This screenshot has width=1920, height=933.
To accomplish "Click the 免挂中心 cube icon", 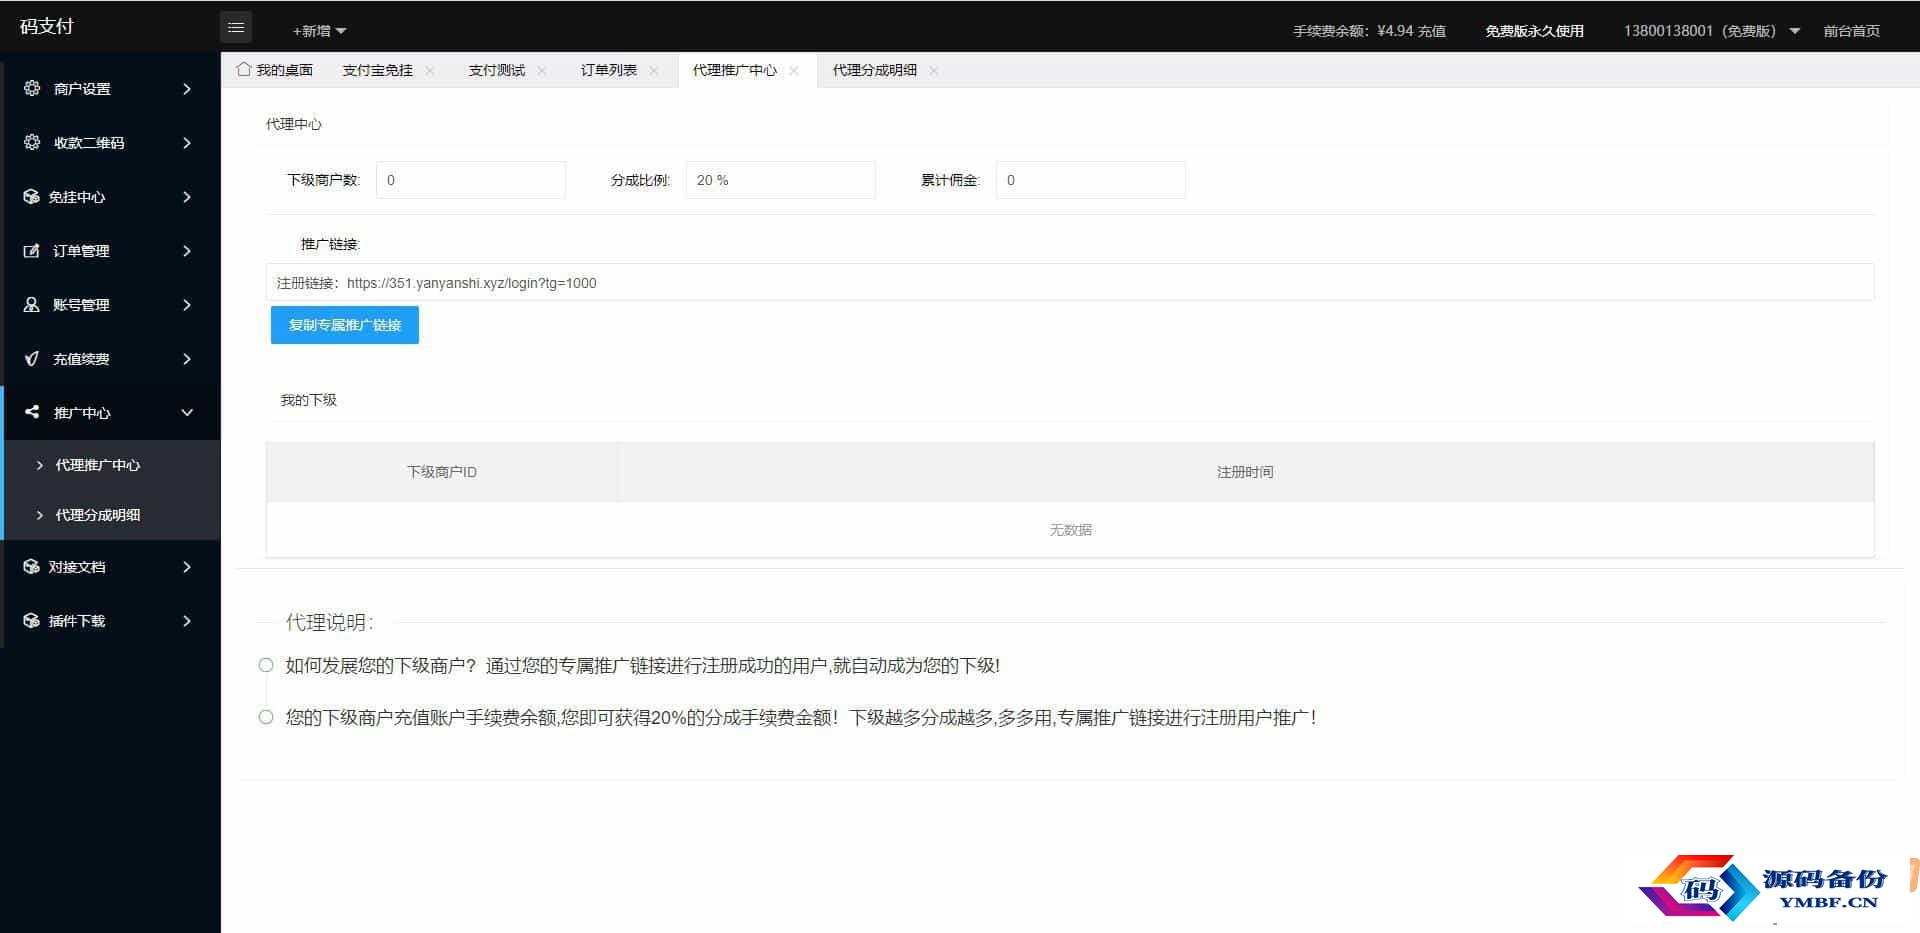I will [32, 196].
